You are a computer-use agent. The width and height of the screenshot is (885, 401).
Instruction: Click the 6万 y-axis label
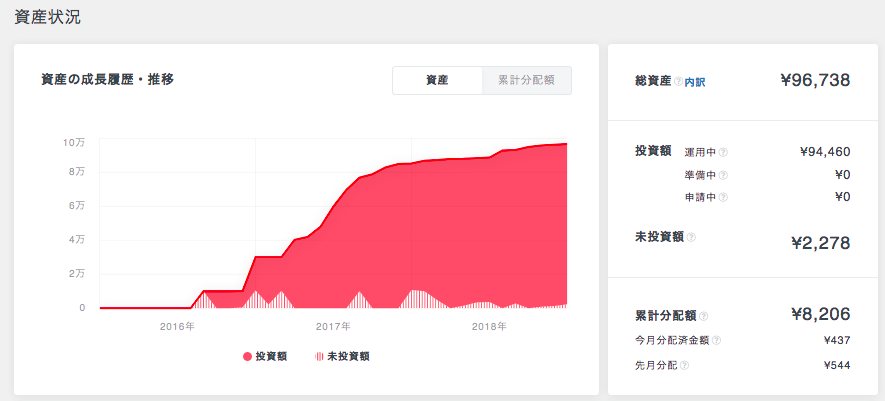point(77,206)
